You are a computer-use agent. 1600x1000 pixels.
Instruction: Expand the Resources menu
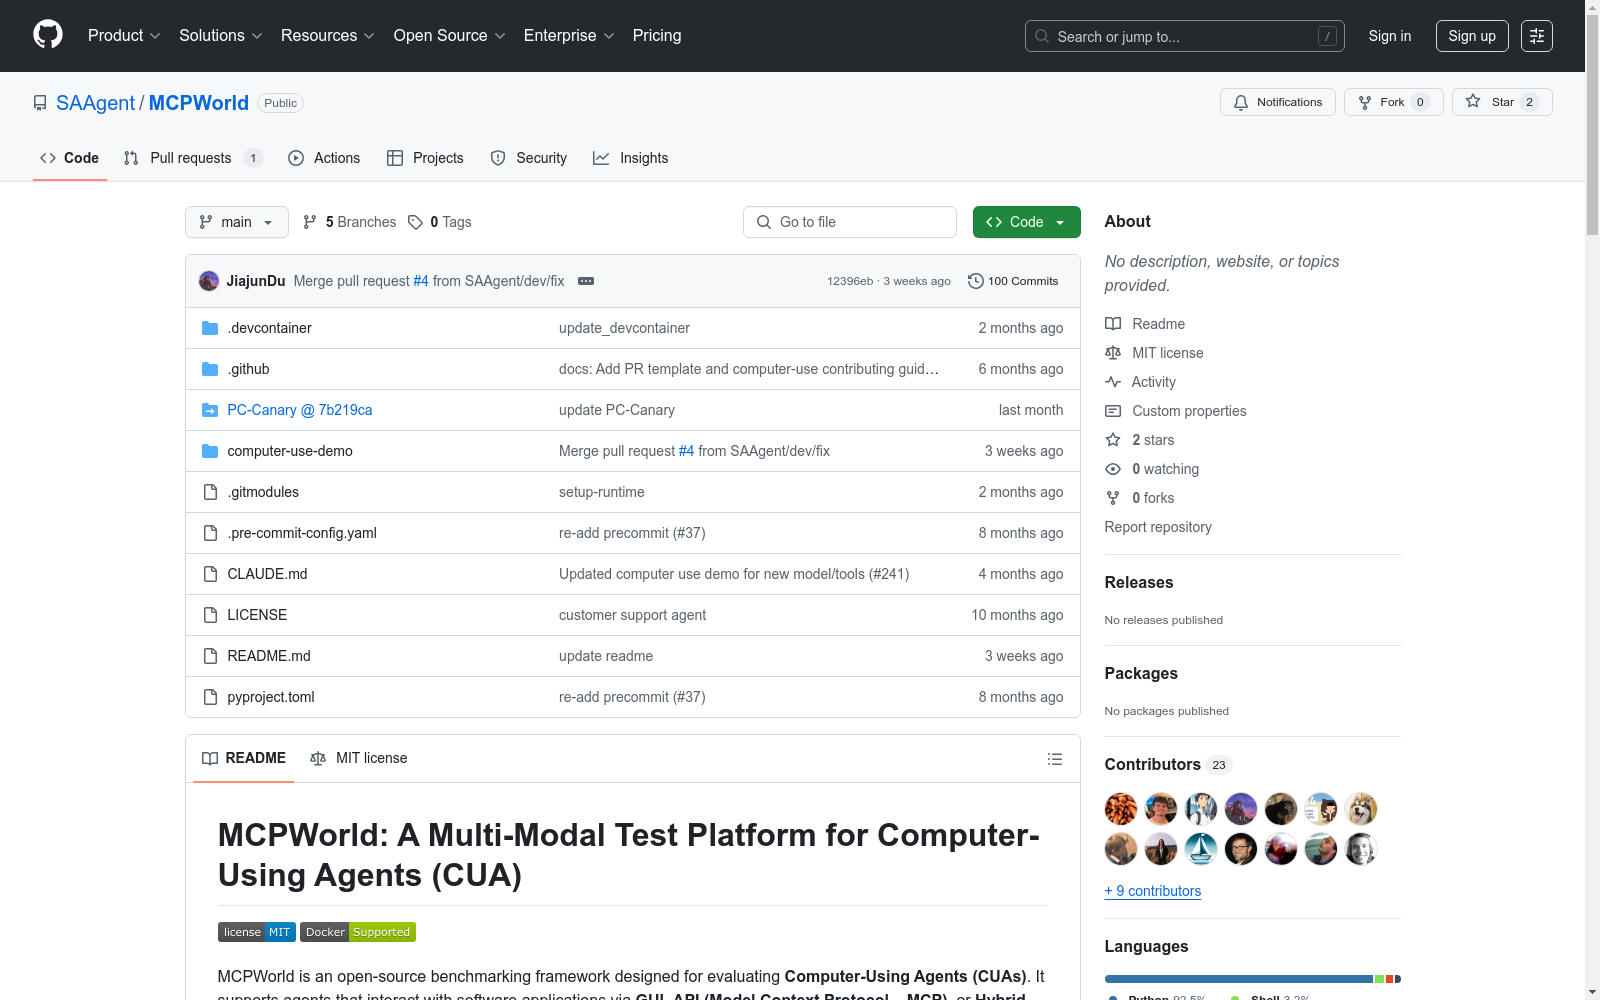327,36
